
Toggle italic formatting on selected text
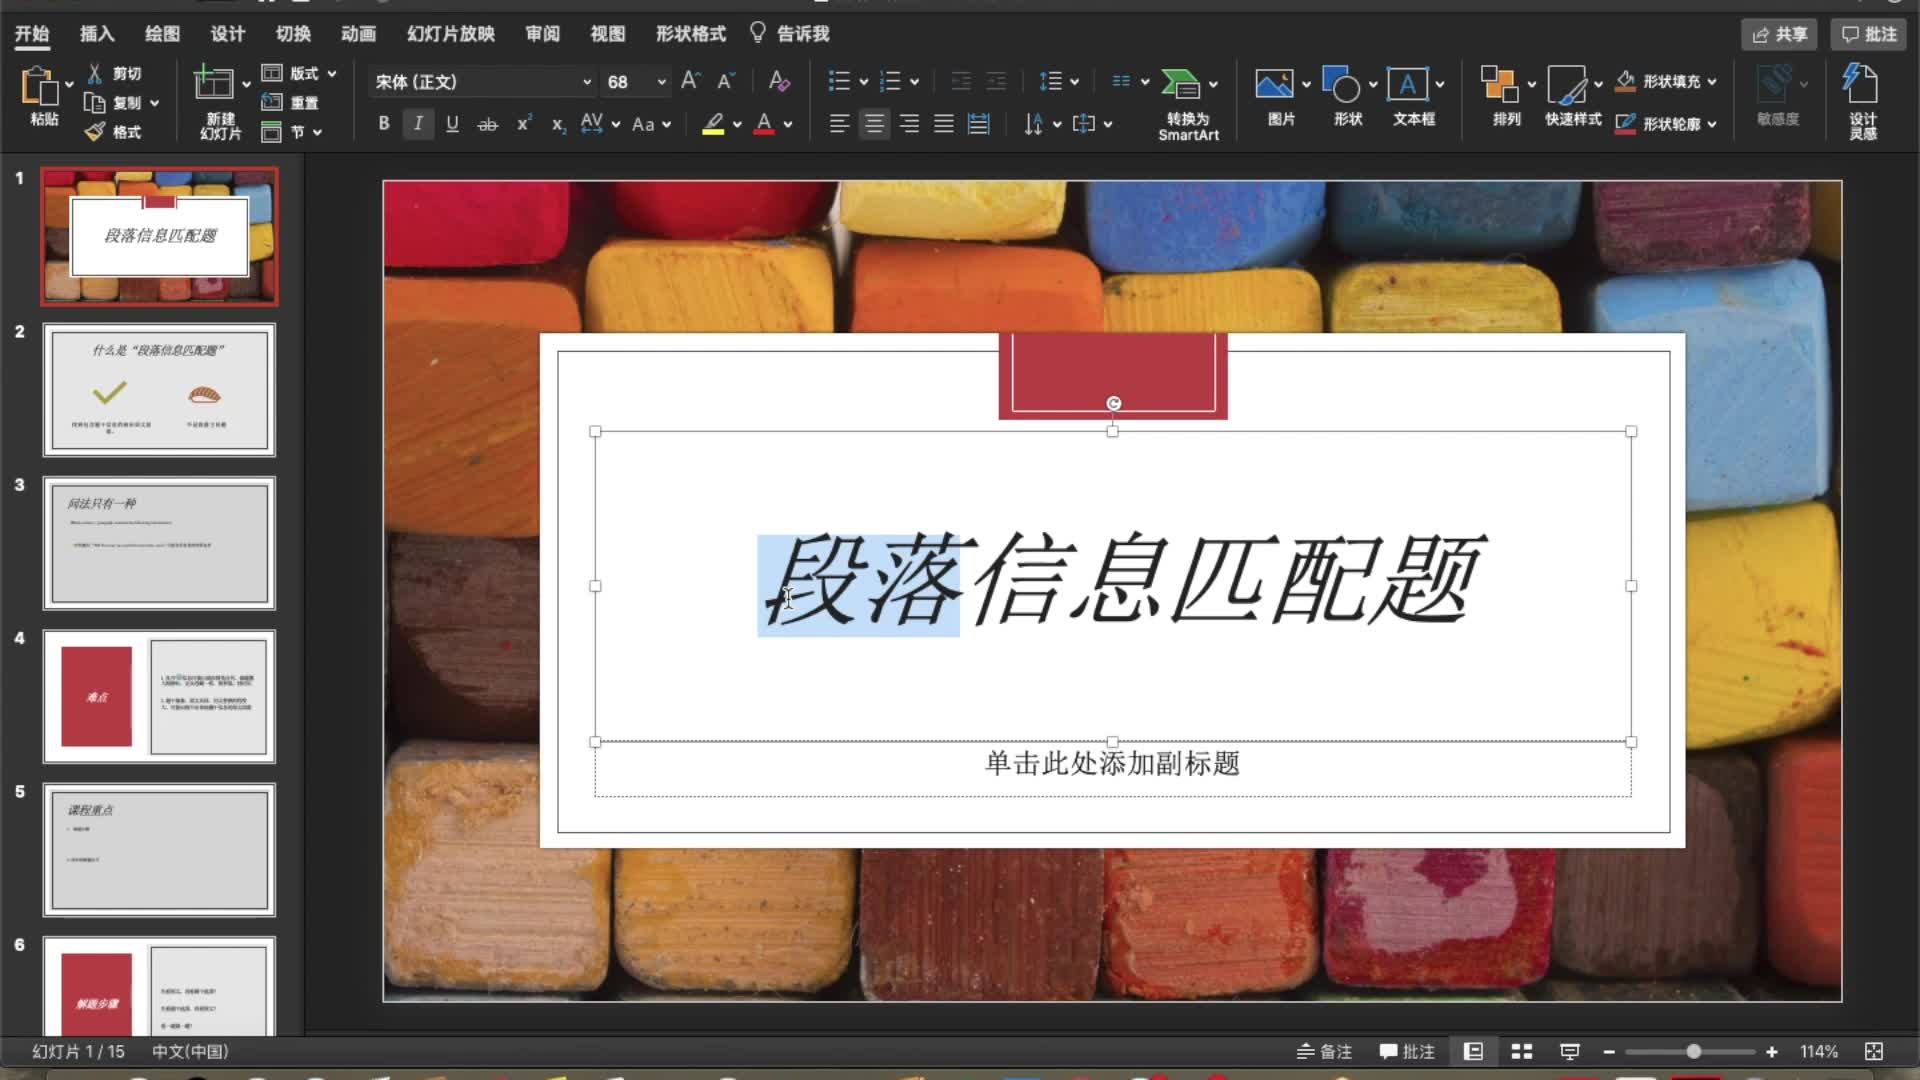(x=418, y=123)
